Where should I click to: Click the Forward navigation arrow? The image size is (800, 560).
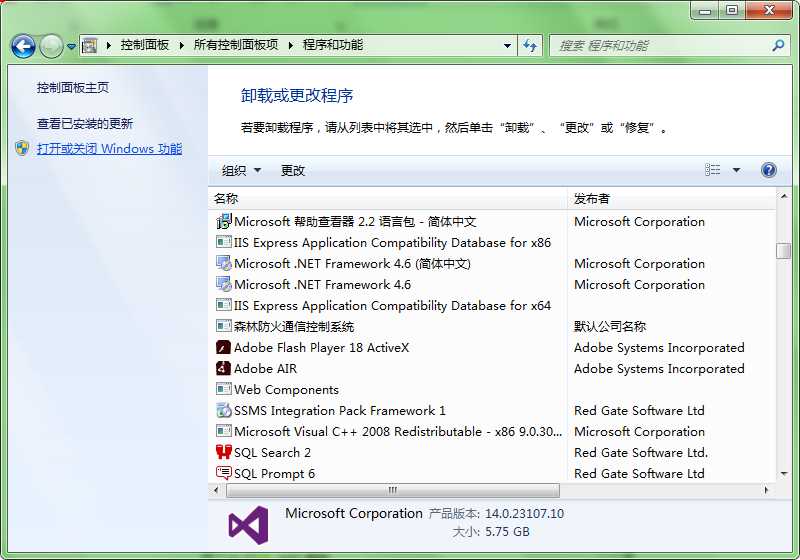tap(51, 46)
